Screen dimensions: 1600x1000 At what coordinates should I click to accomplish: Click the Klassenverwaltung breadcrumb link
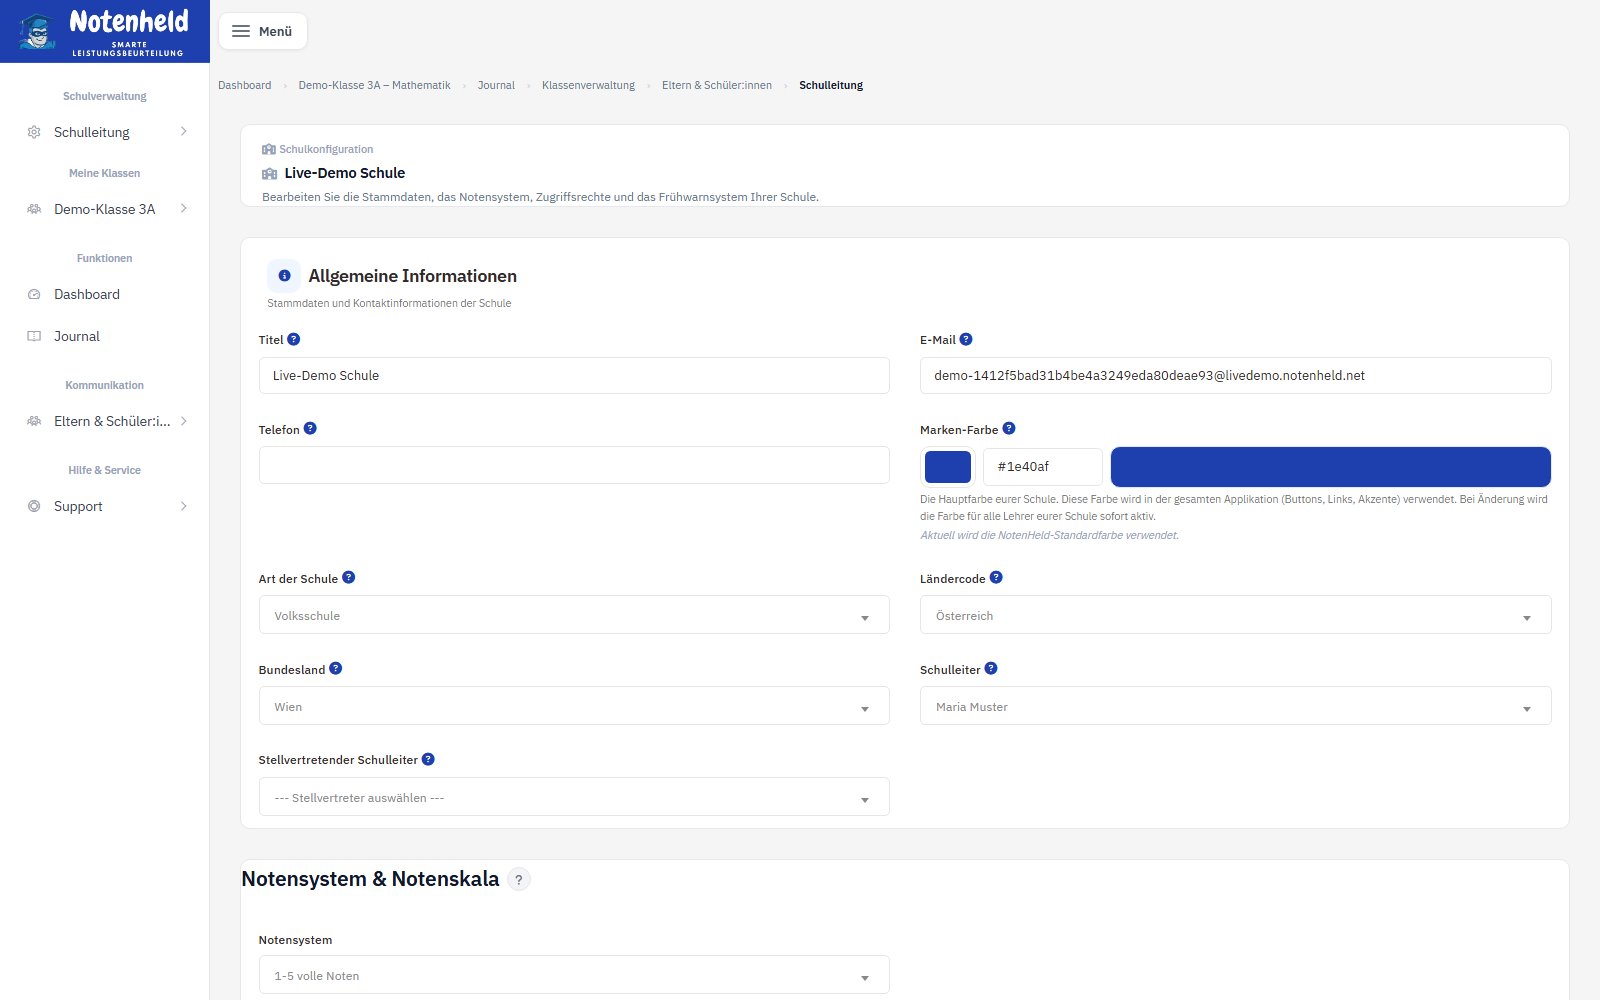tap(588, 85)
